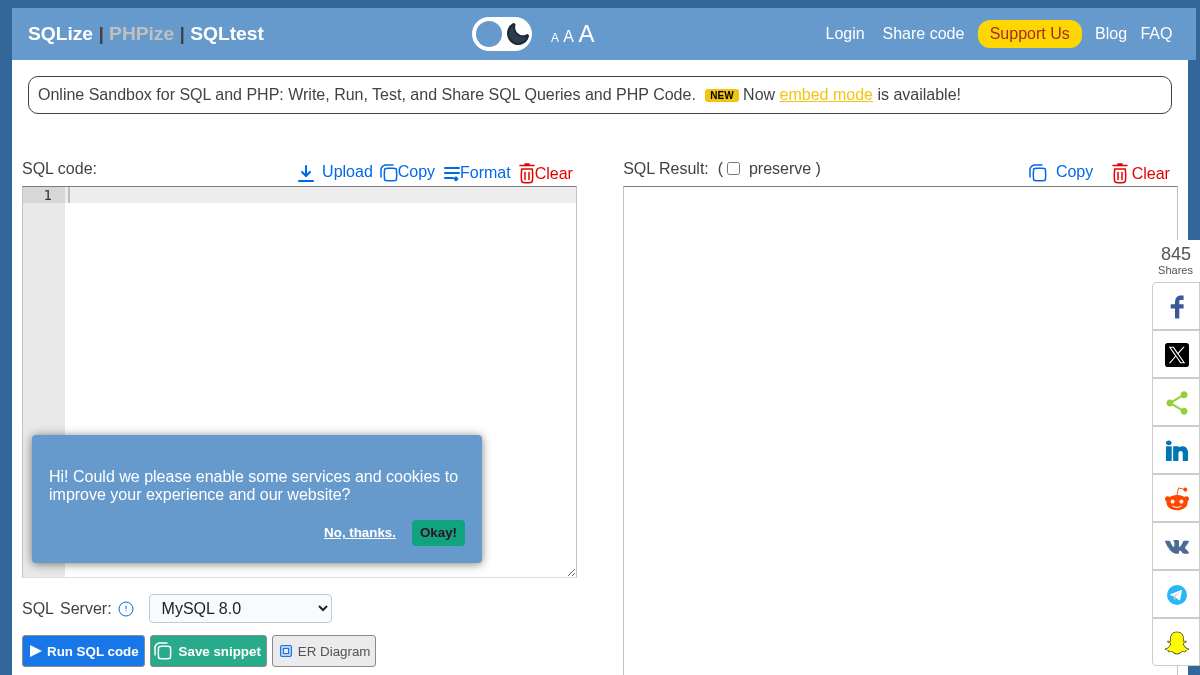This screenshot has width=1200, height=675.
Task: Open the Login page
Action: (845, 34)
